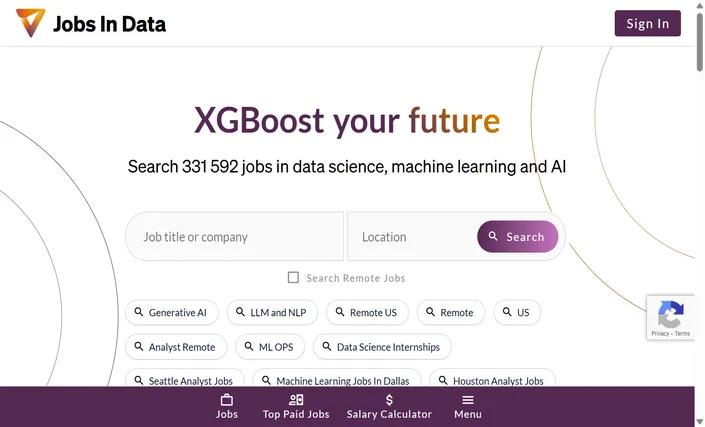Screen dimensions: 705x427
Task: Select the Remote US search chip
Action: click(x=367, y=312)
